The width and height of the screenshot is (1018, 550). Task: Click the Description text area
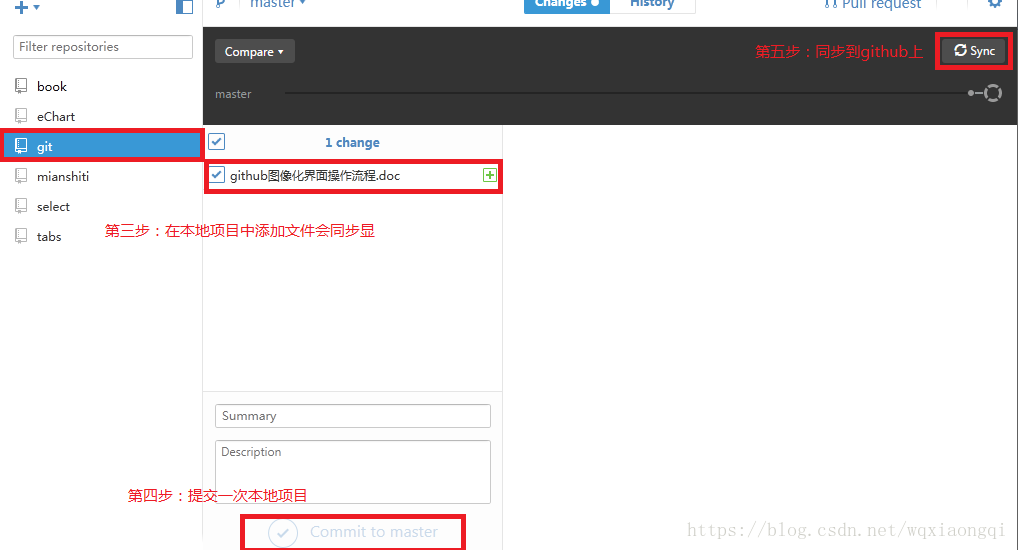pos(353,471)
